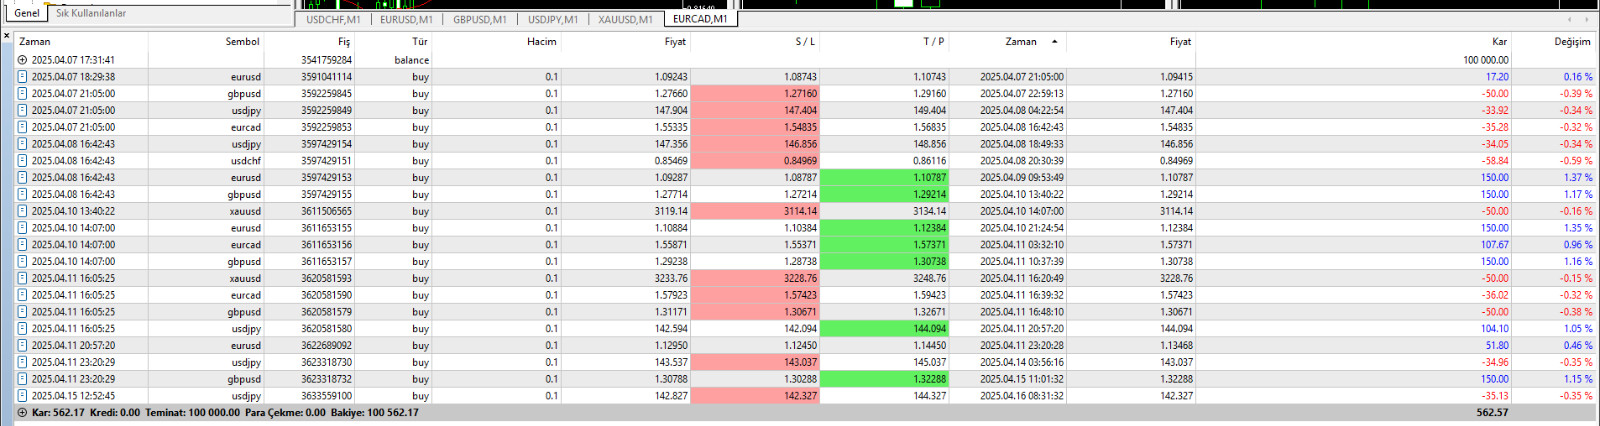
Task: Select the profit value 107.67
Action: (x=1495, y=245)
